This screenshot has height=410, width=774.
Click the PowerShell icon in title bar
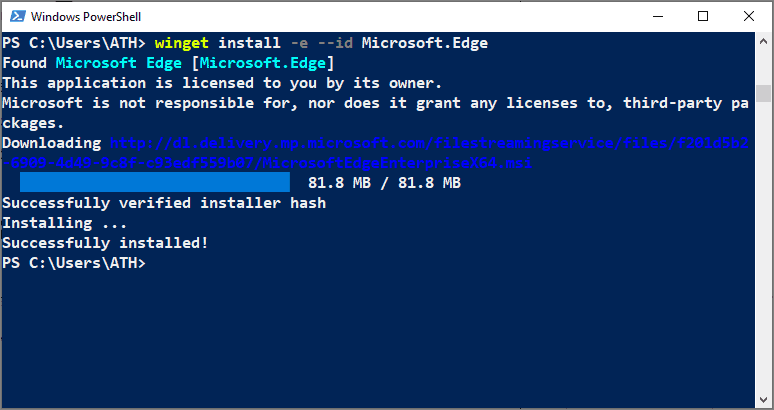[x=18, y=17]
